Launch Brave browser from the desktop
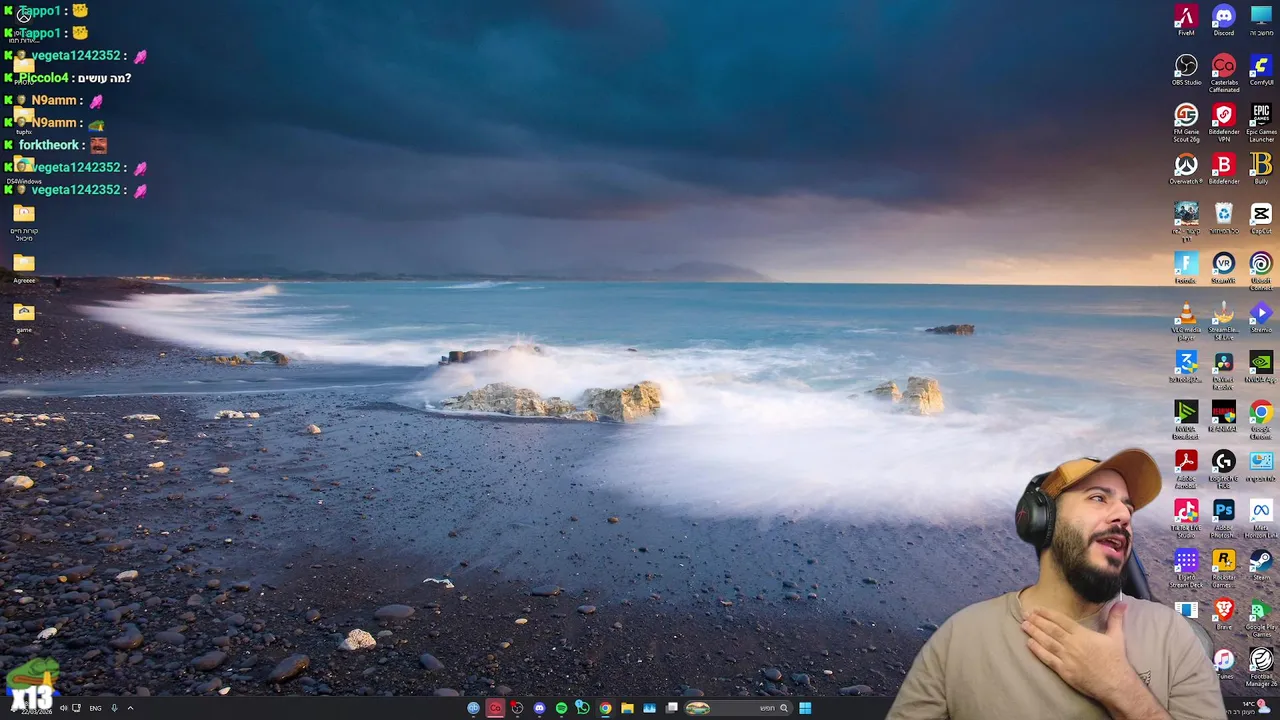This screenshot has height=720, width=1280. click(x=1223, y=614)
